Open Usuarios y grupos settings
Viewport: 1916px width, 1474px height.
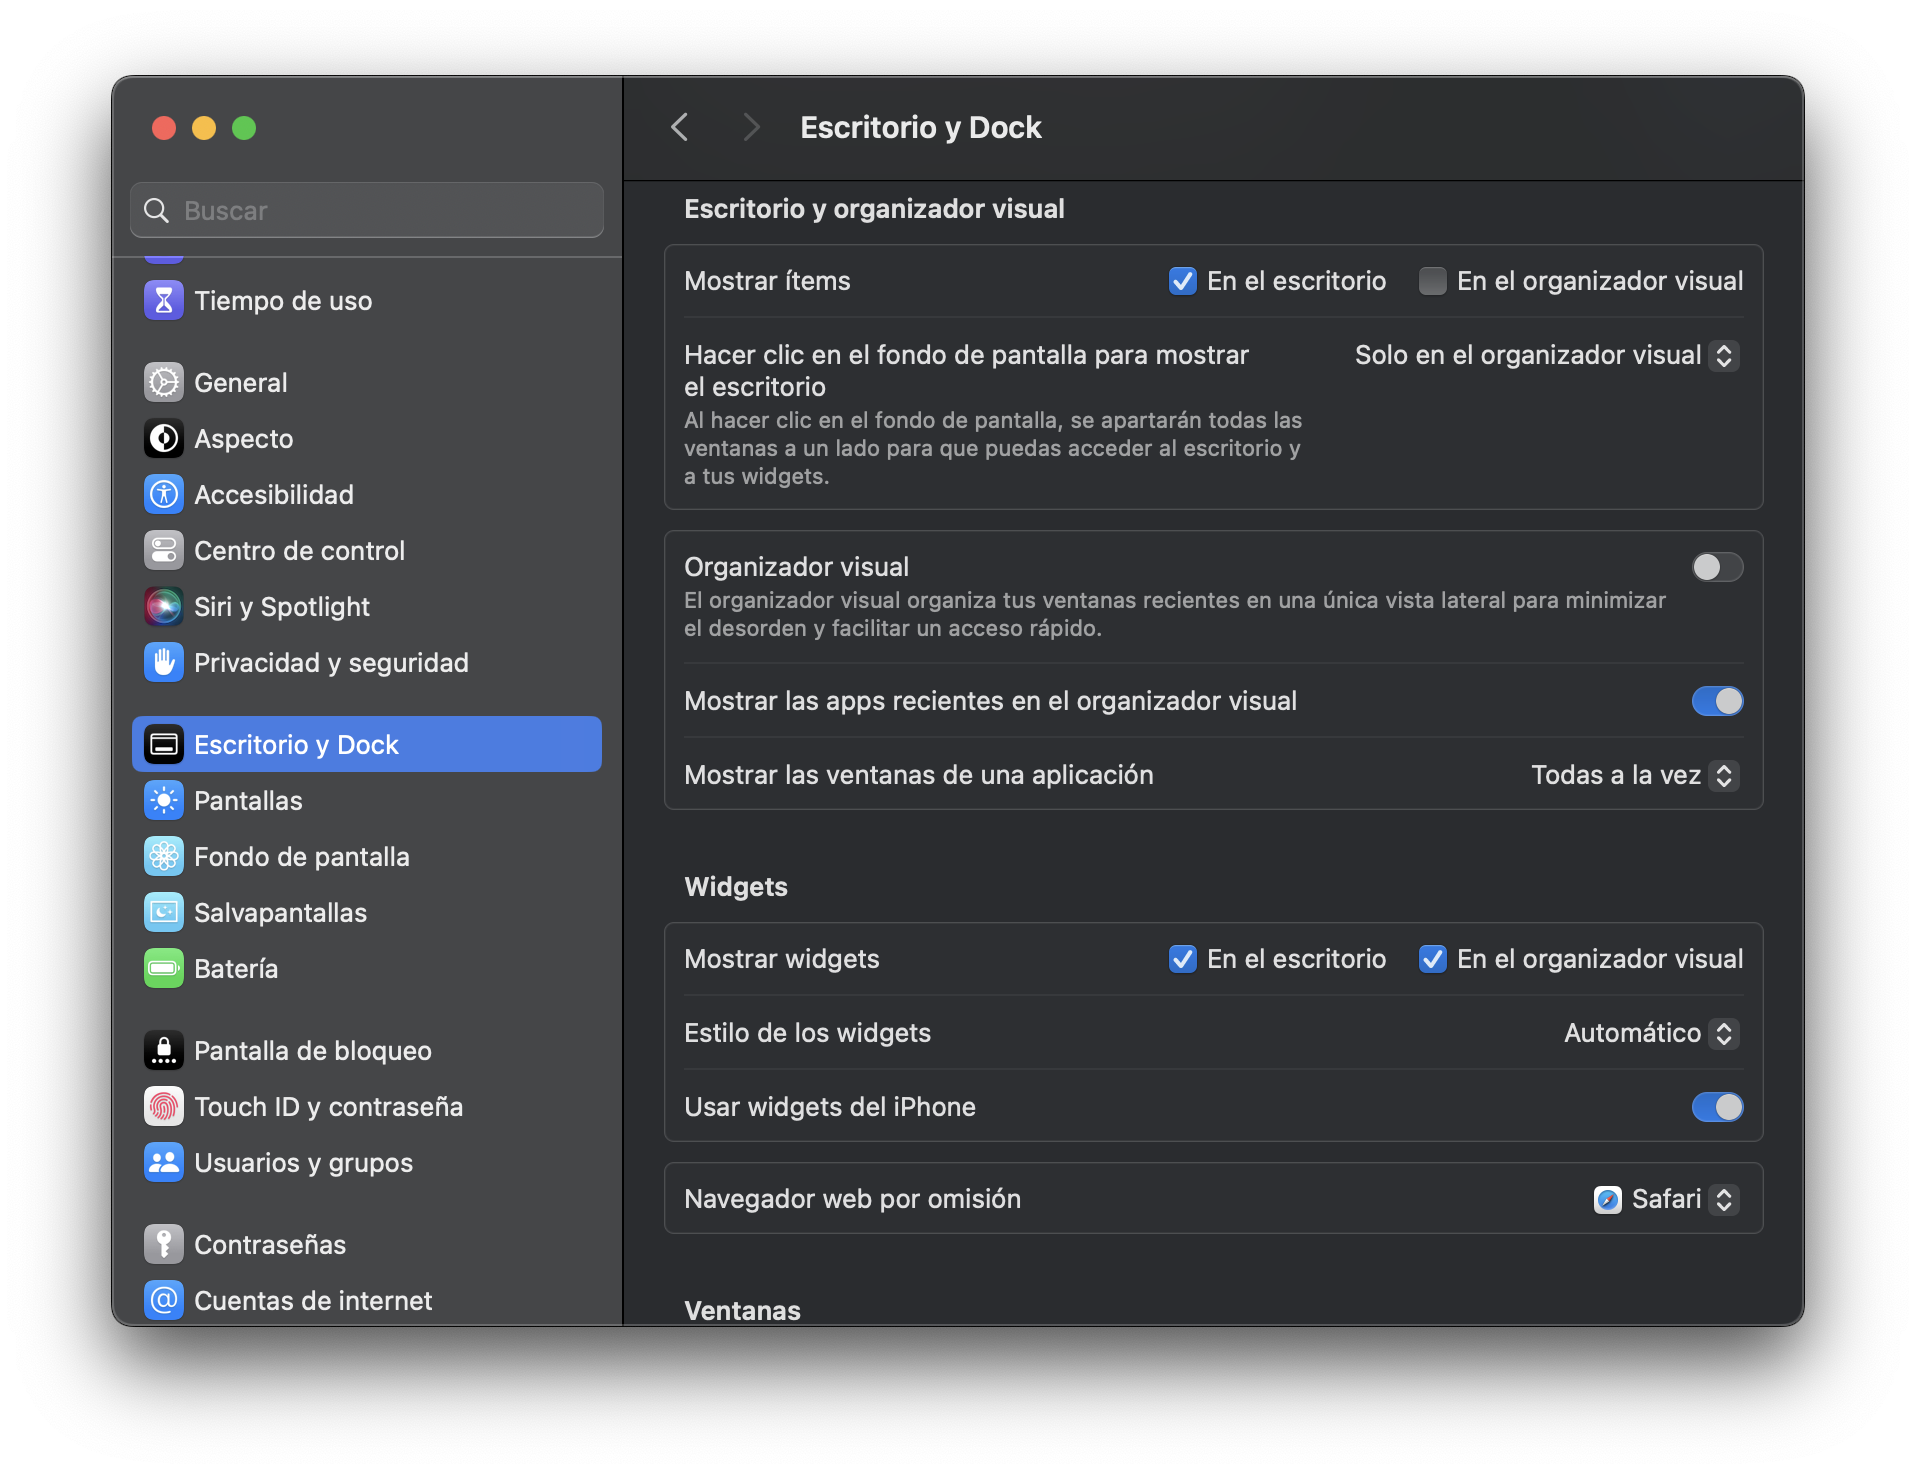pos(303,1163)
